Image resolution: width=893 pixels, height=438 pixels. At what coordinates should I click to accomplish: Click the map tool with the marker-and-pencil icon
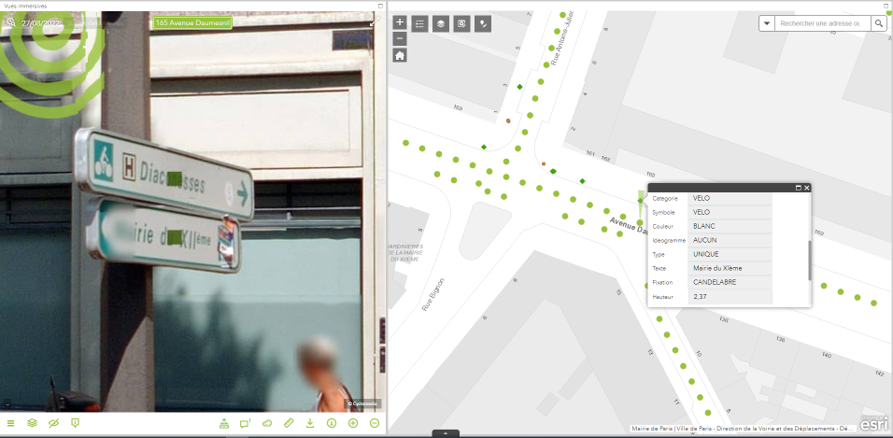pyautogui.click(x=483, y=23)
